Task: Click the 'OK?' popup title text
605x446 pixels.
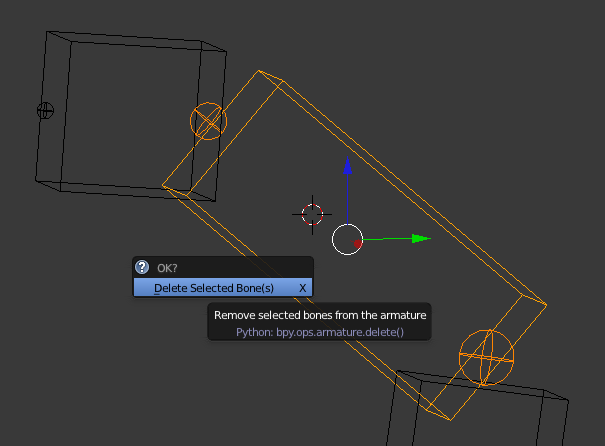Action: pos(167,268)
